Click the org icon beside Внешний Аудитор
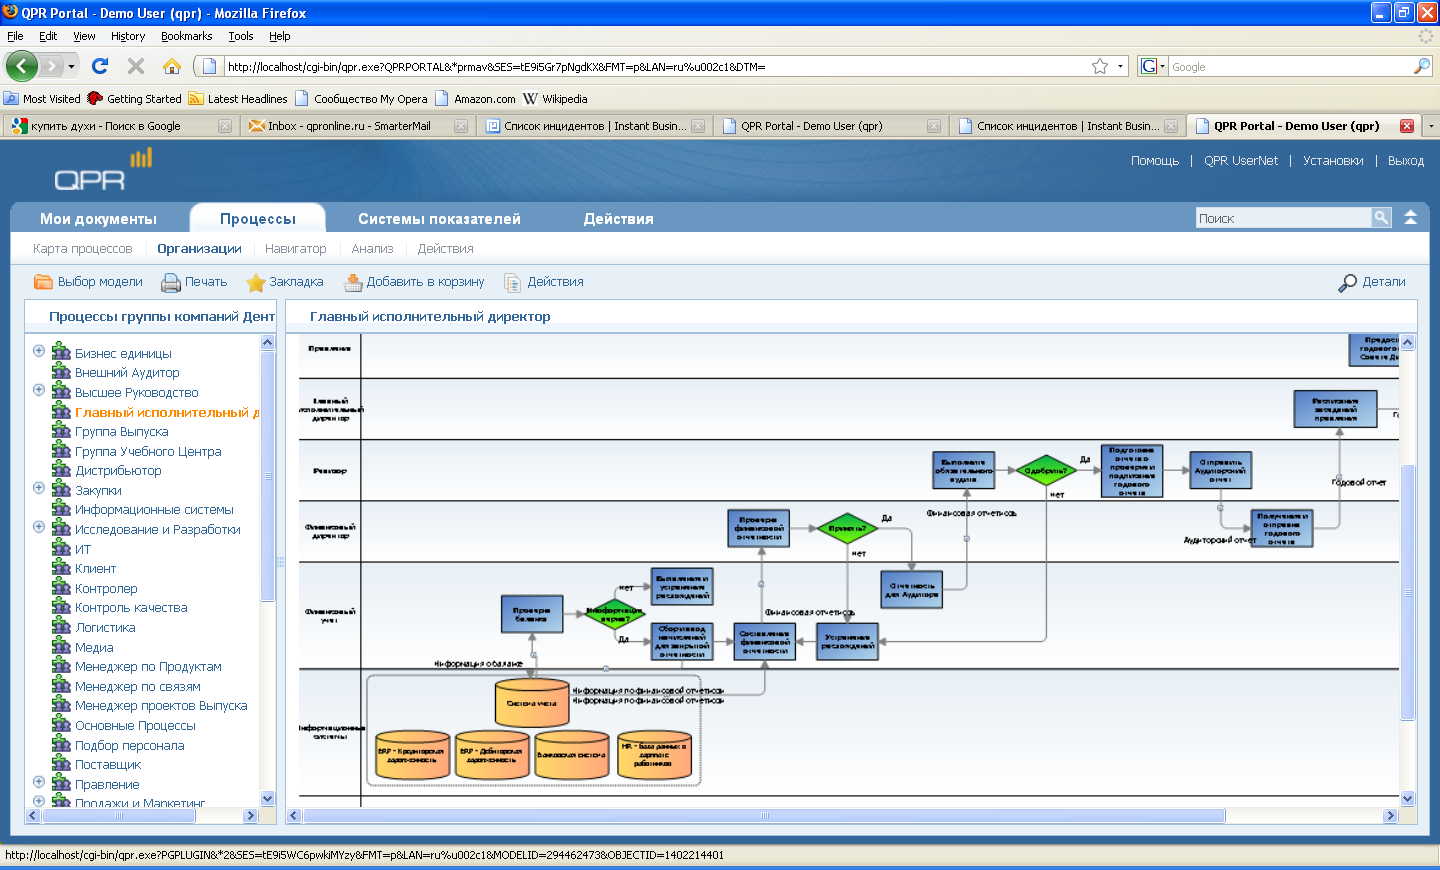This screenshot has width=1440, height=870. (61, 371)
